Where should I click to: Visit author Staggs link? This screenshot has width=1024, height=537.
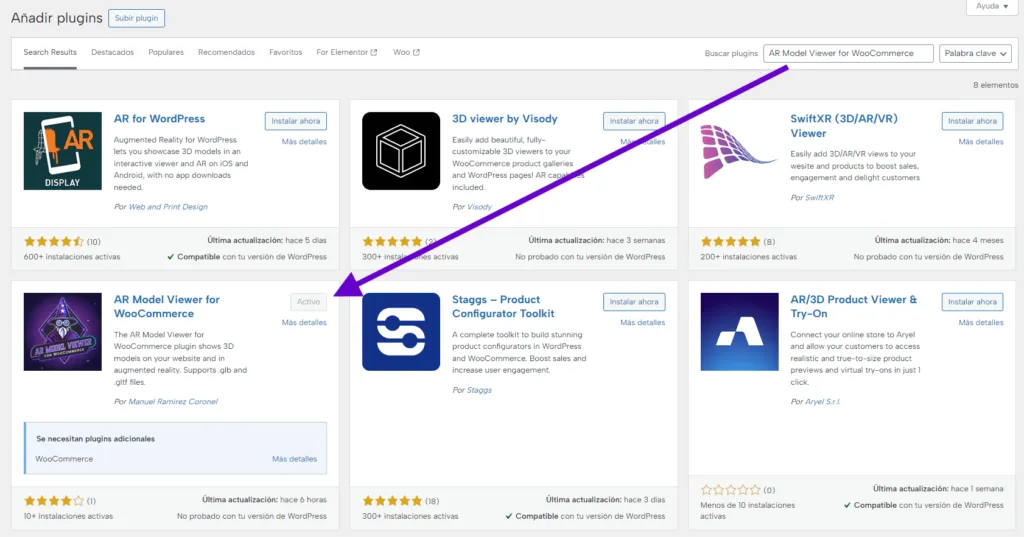[x=479, y=390]
